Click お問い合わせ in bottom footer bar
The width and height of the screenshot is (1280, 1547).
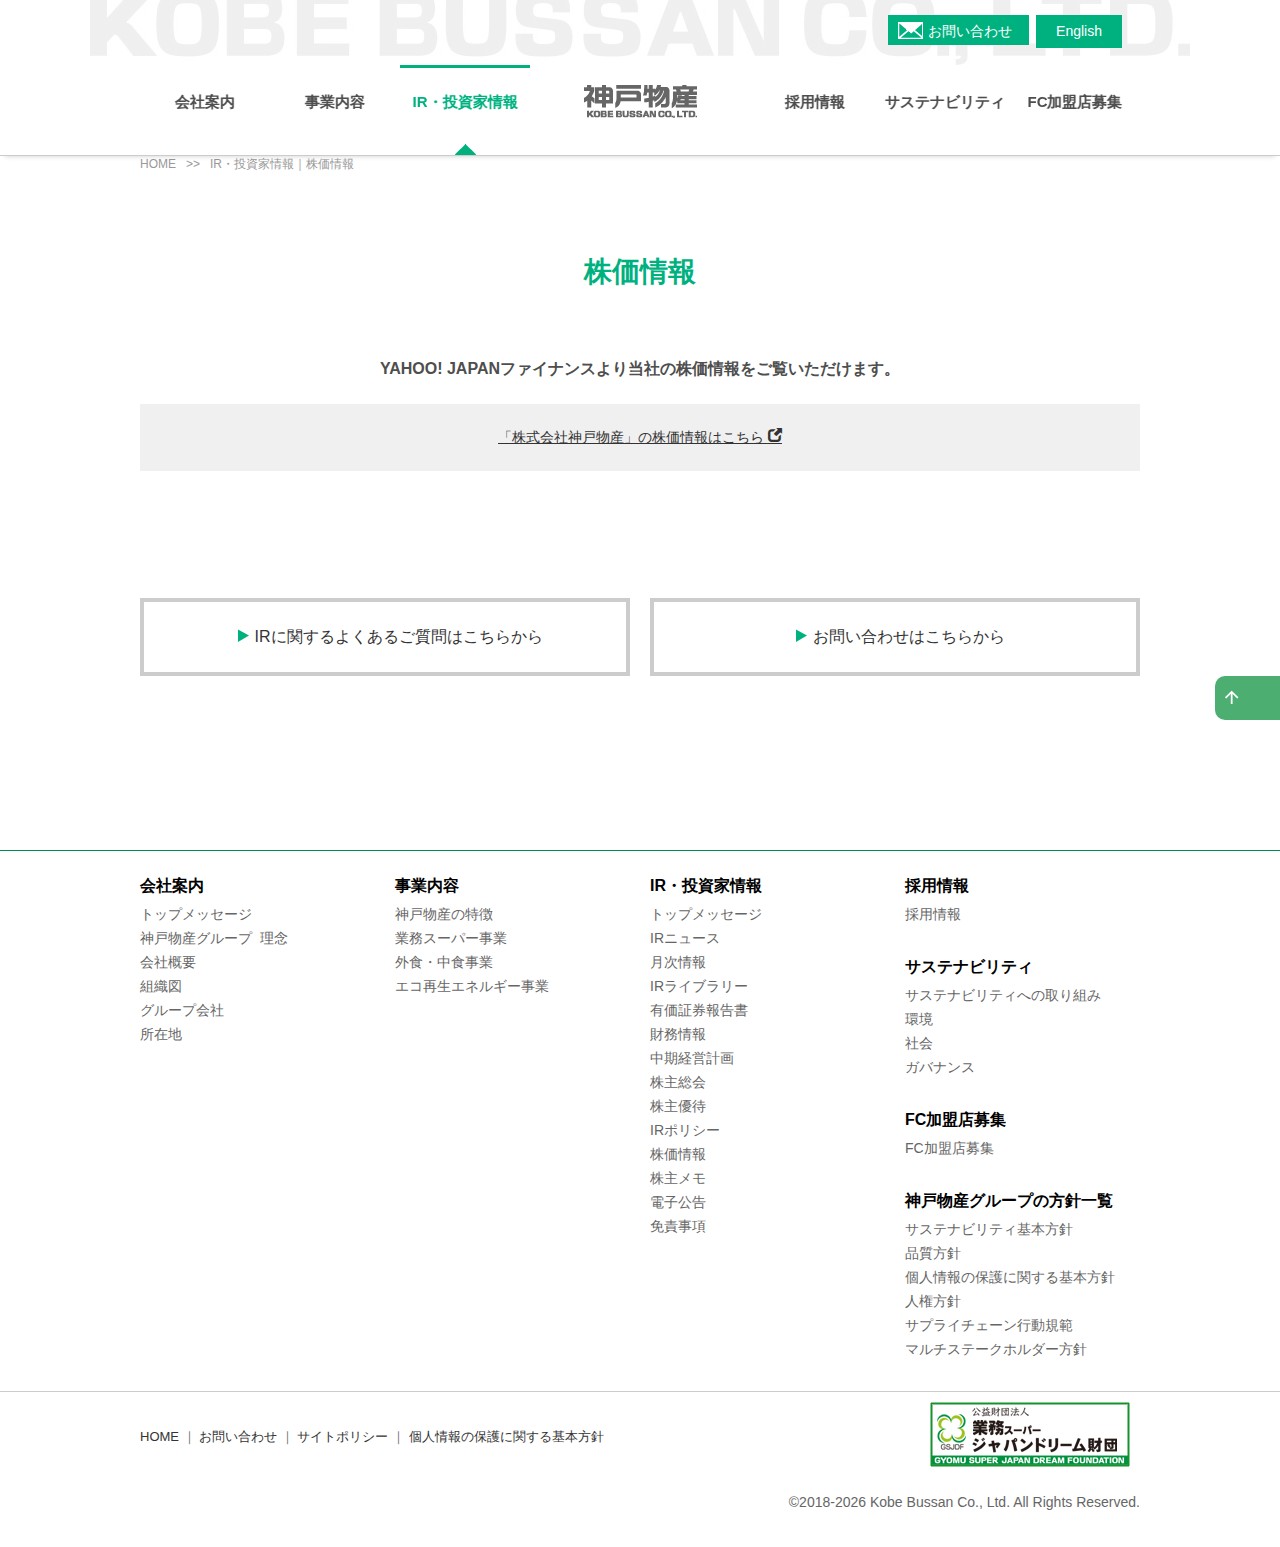click(238, 1437)
